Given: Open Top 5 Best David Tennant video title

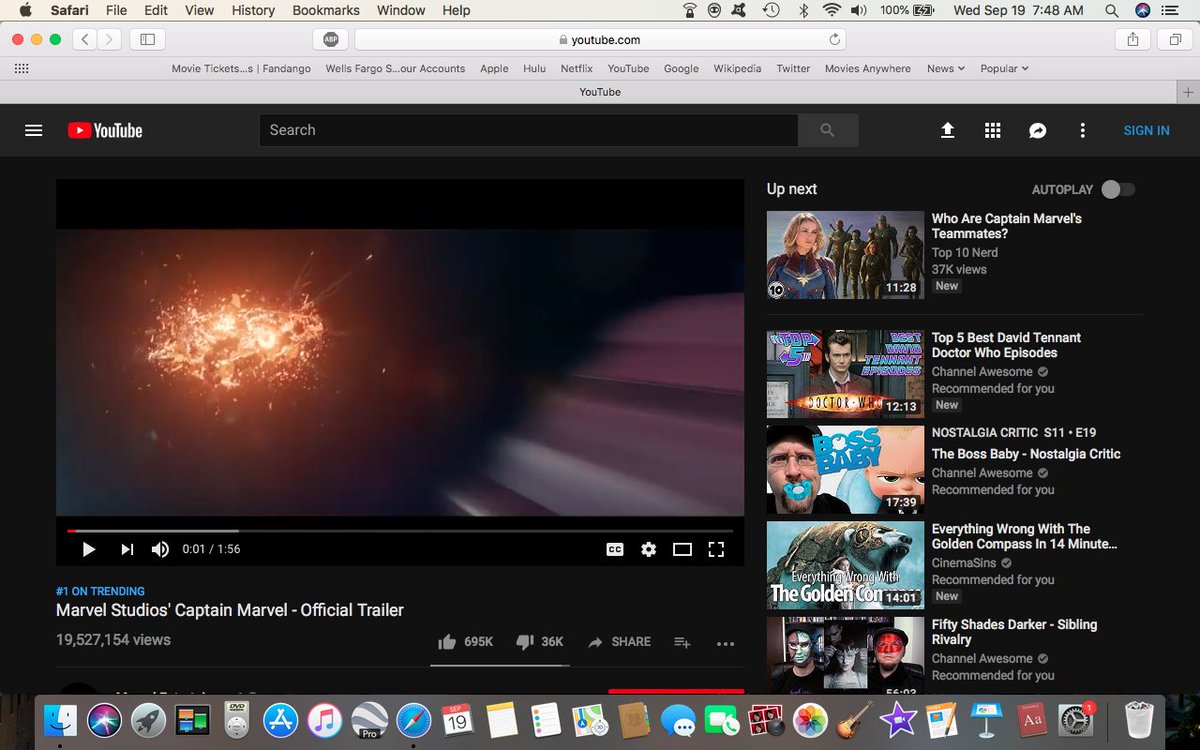Looking at the screenshot, I should [1006, 345].
